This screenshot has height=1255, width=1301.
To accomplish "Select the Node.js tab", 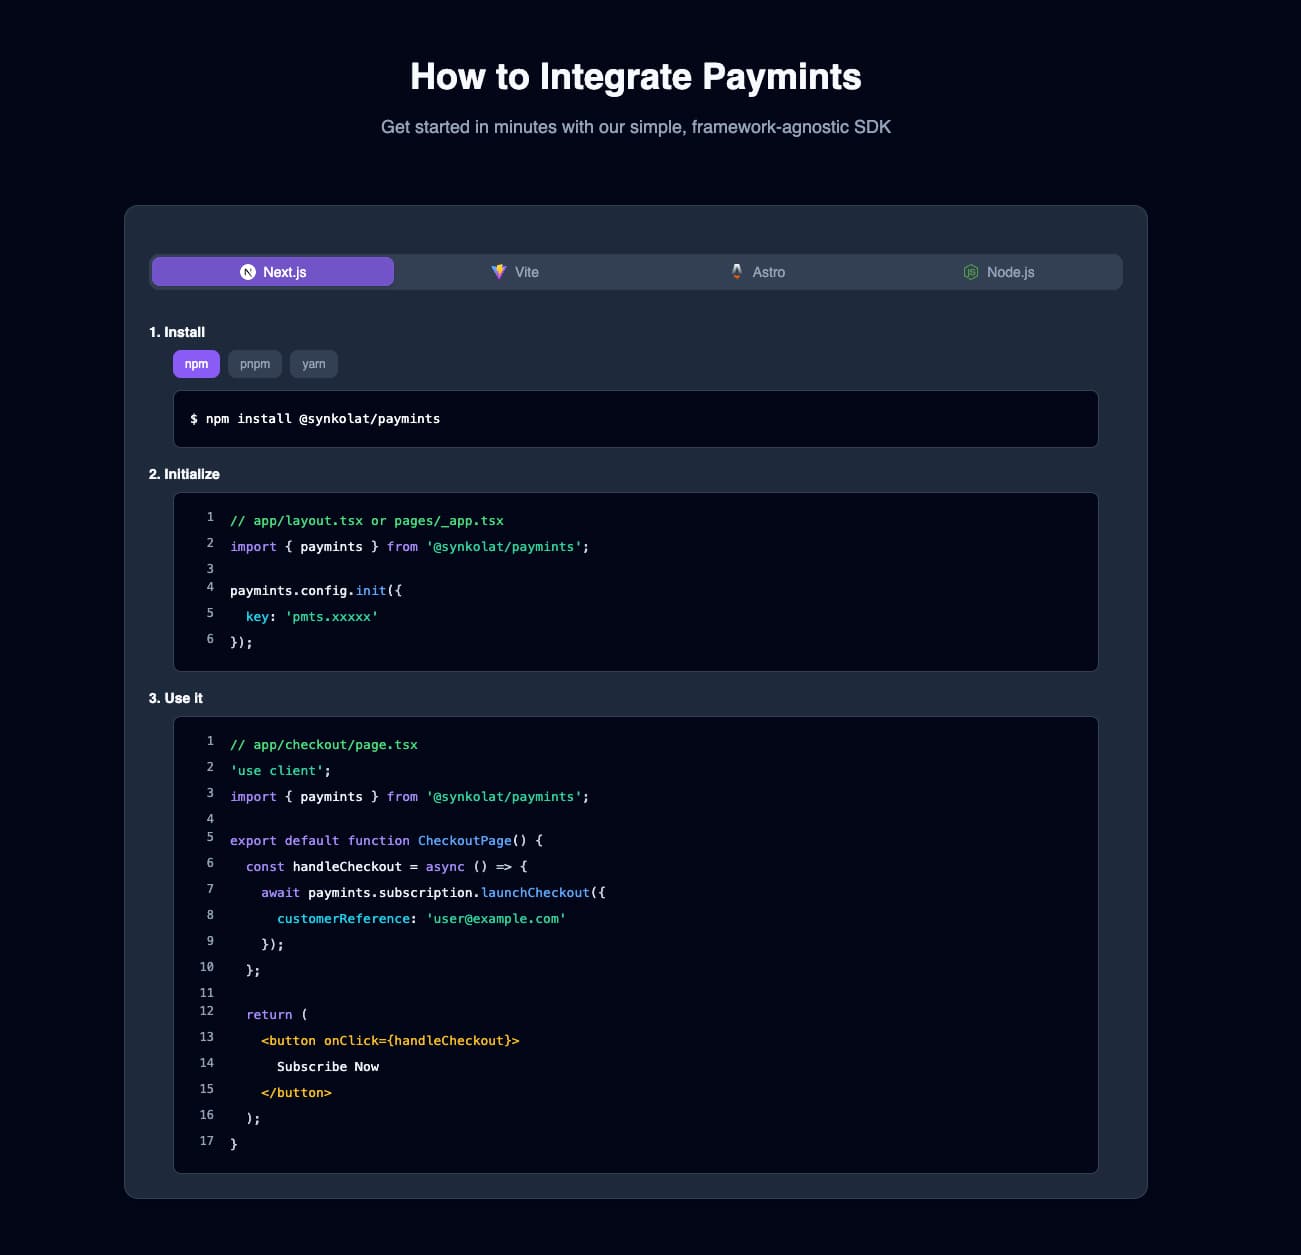I will click(x=999, y=272).
